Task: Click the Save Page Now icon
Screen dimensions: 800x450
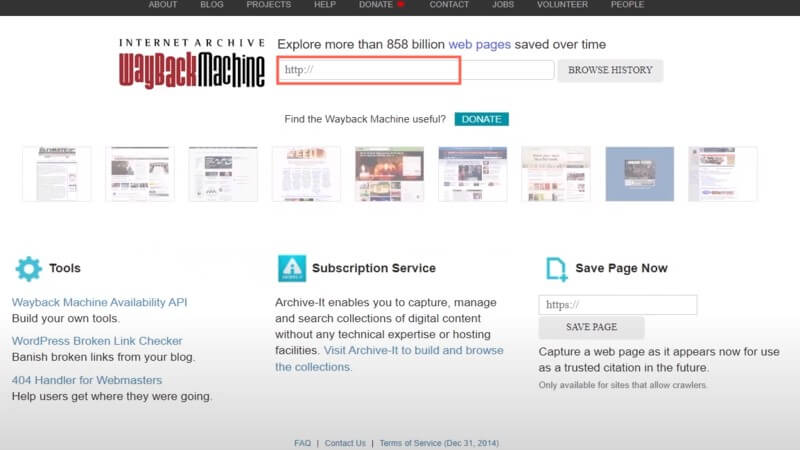Action: (557, 268)
